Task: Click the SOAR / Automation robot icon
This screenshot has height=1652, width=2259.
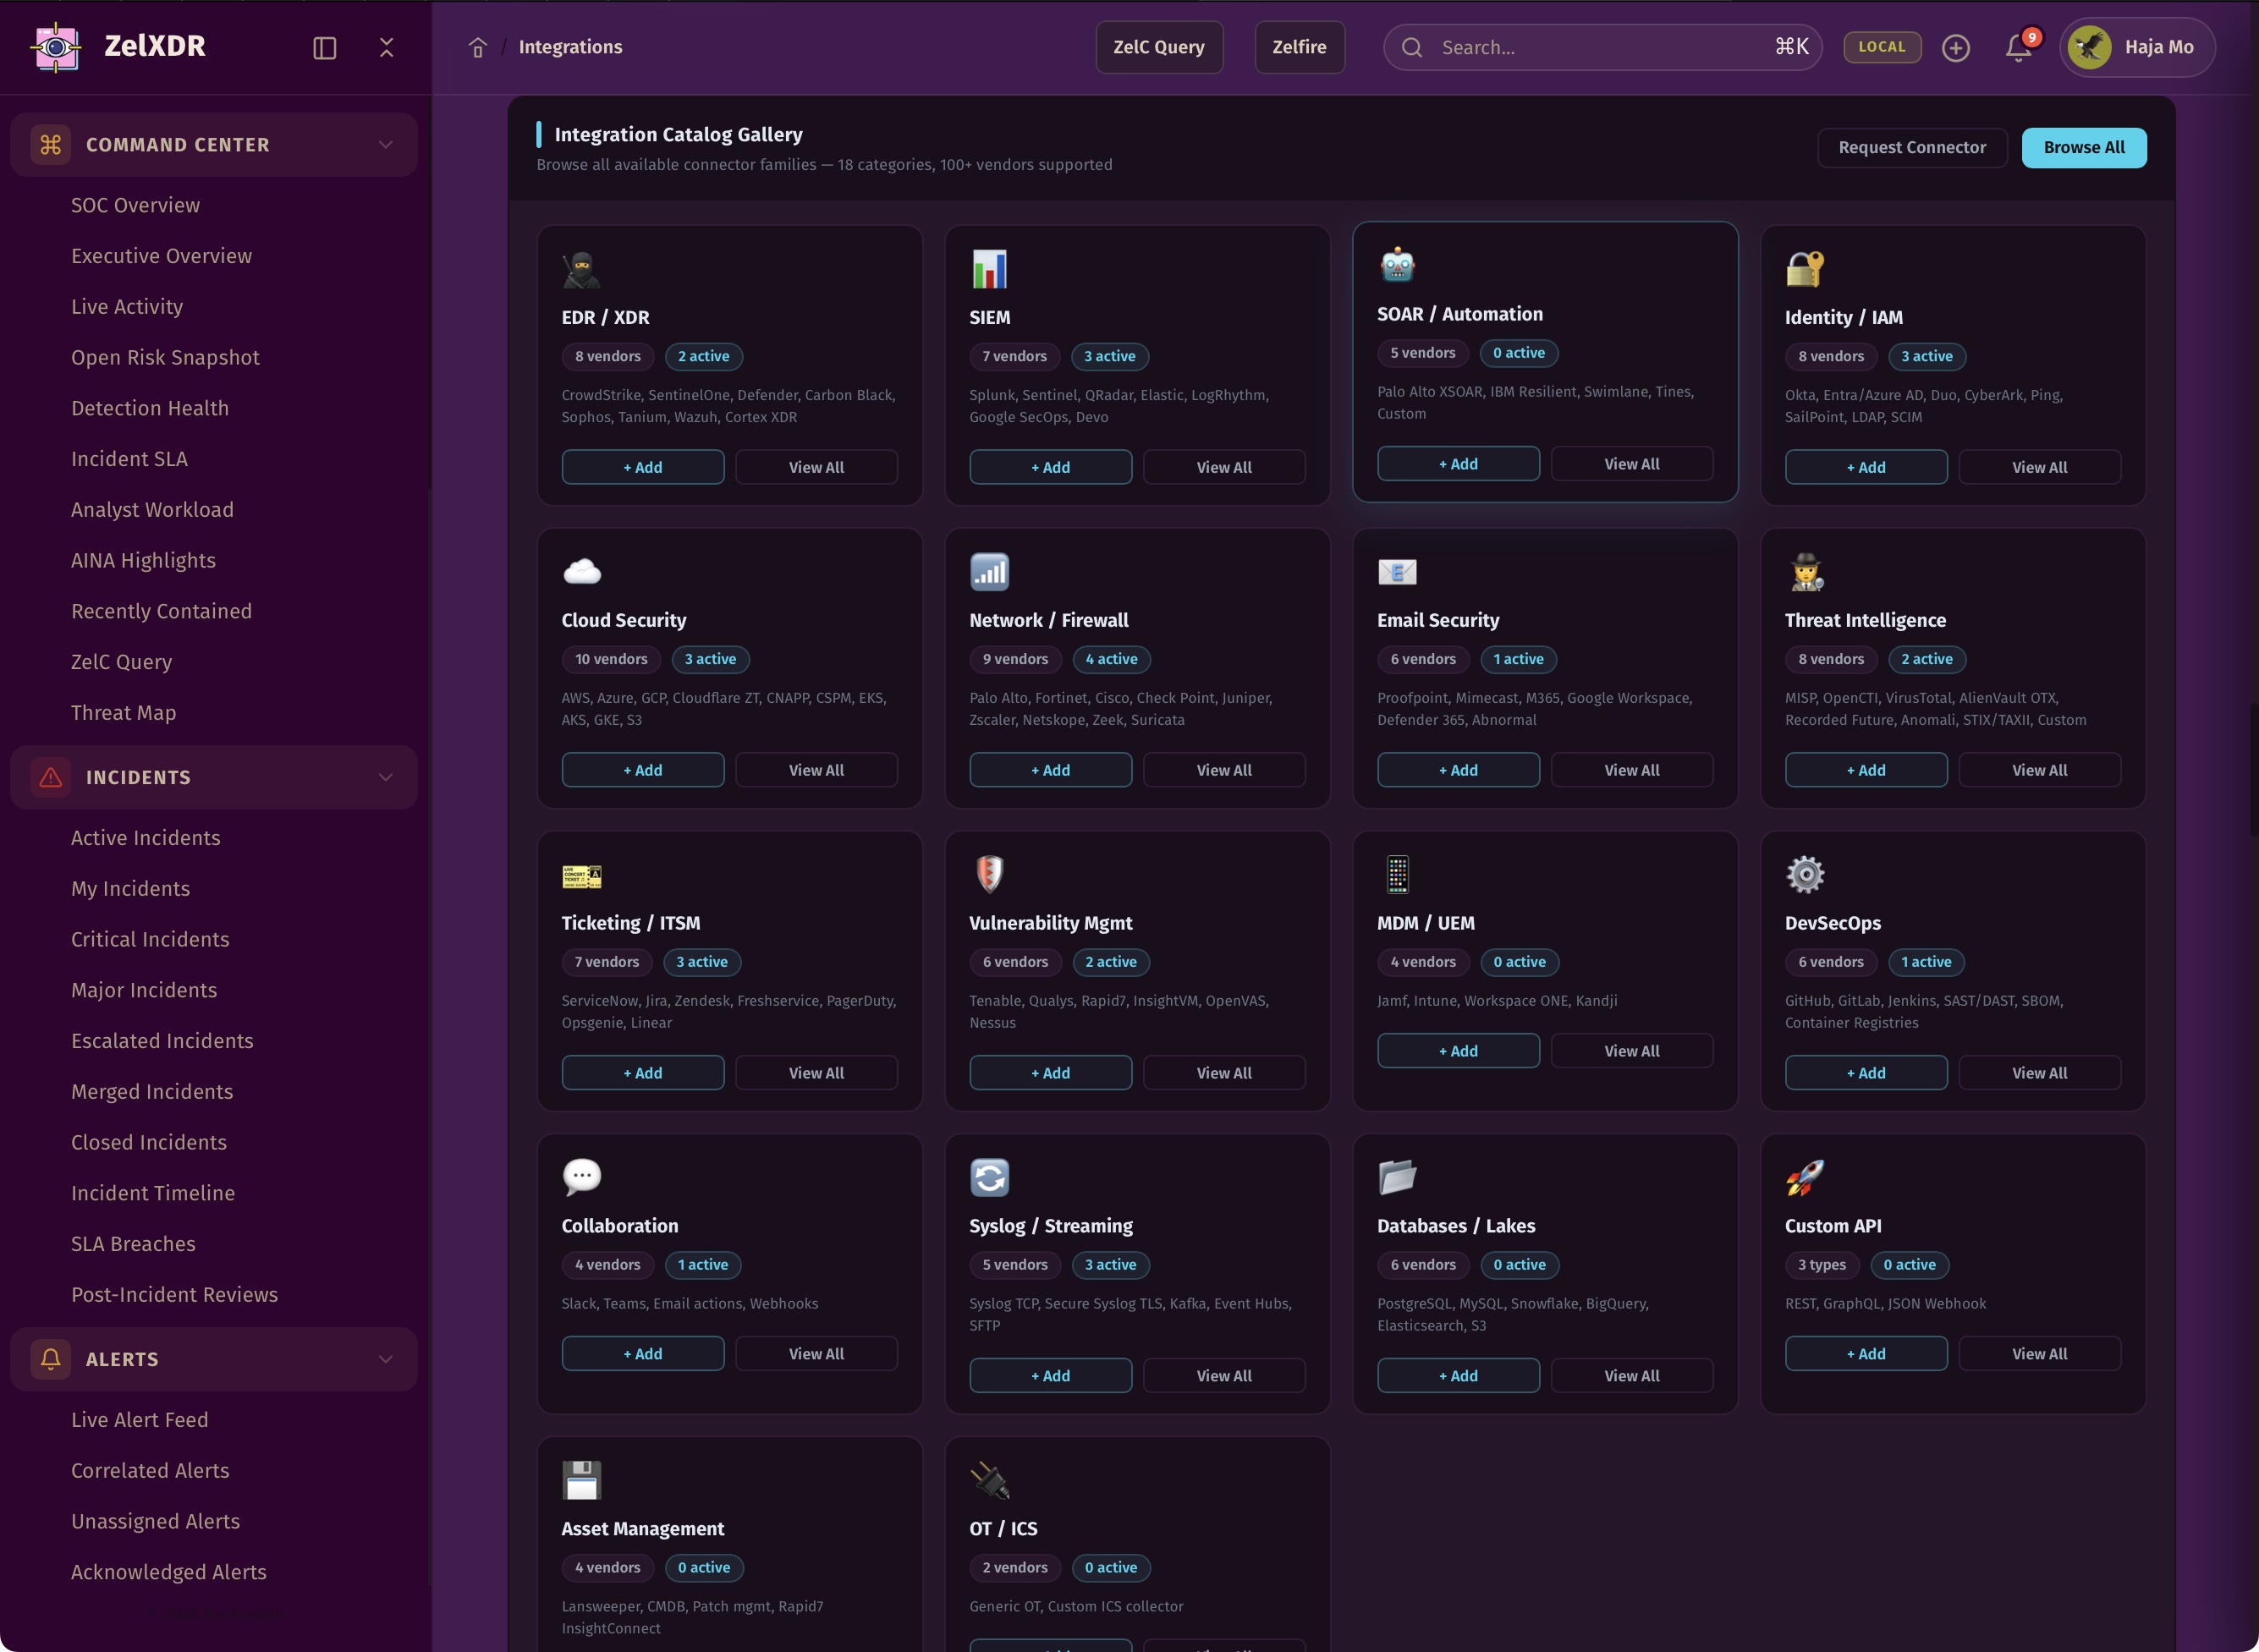Action: coord(1397,265)
